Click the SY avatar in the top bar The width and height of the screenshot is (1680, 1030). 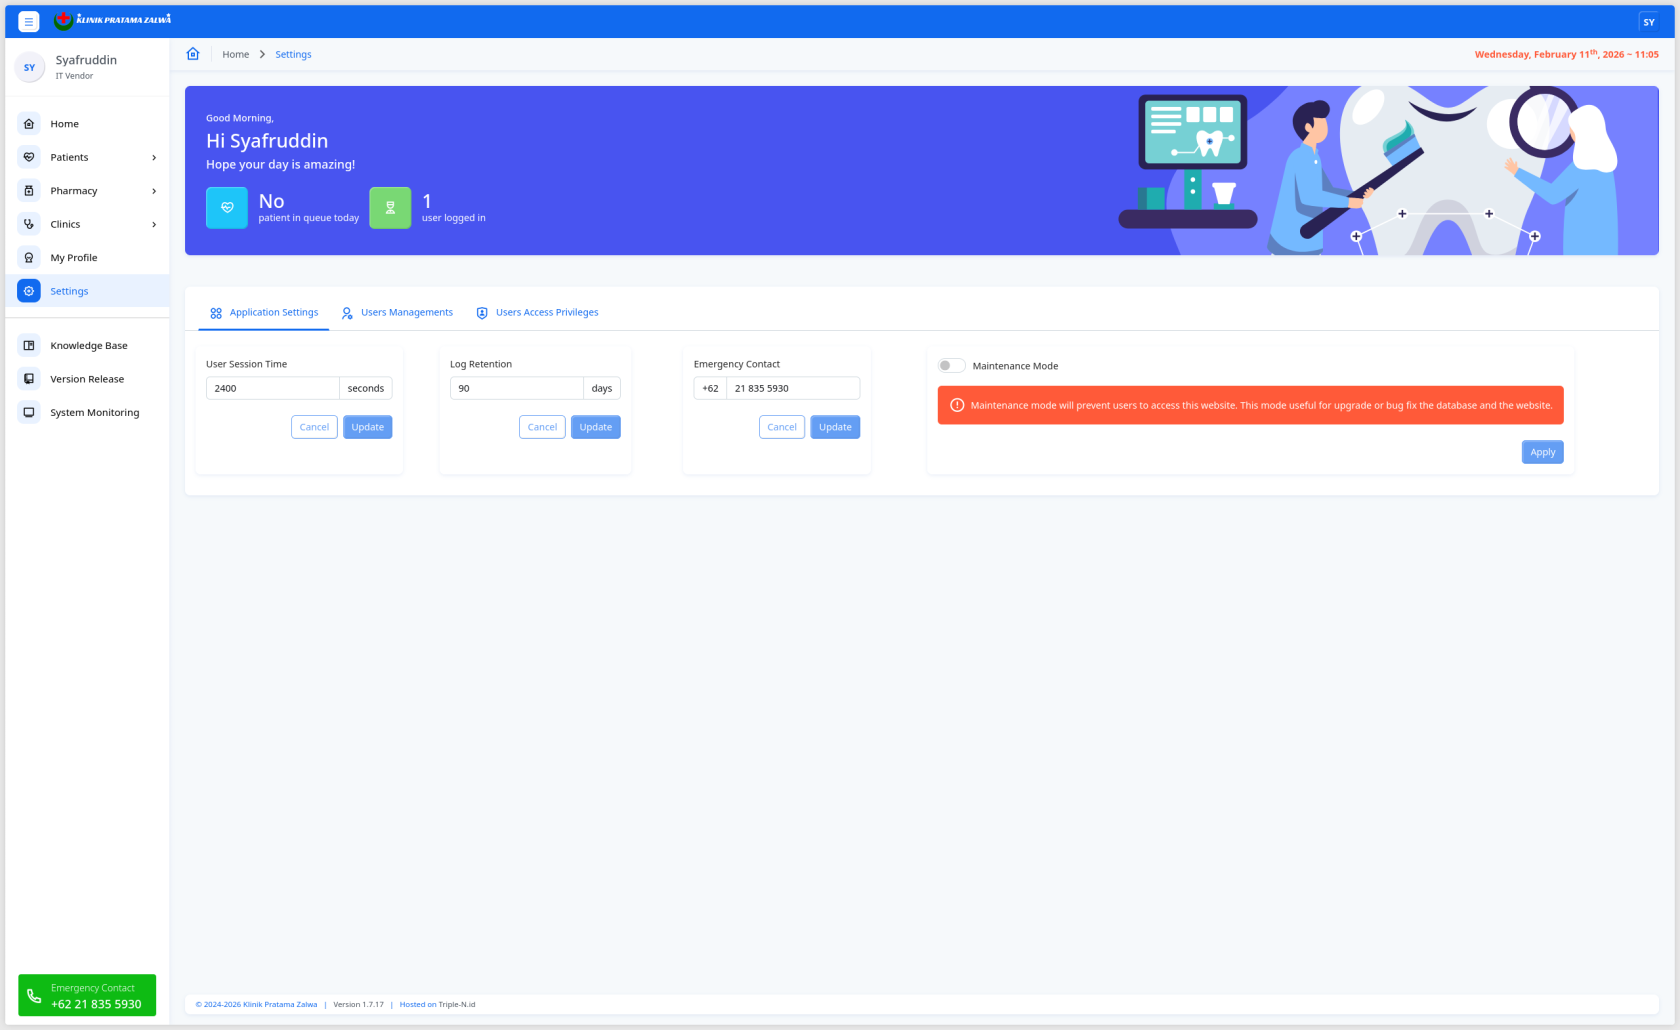click(1648, 21)
